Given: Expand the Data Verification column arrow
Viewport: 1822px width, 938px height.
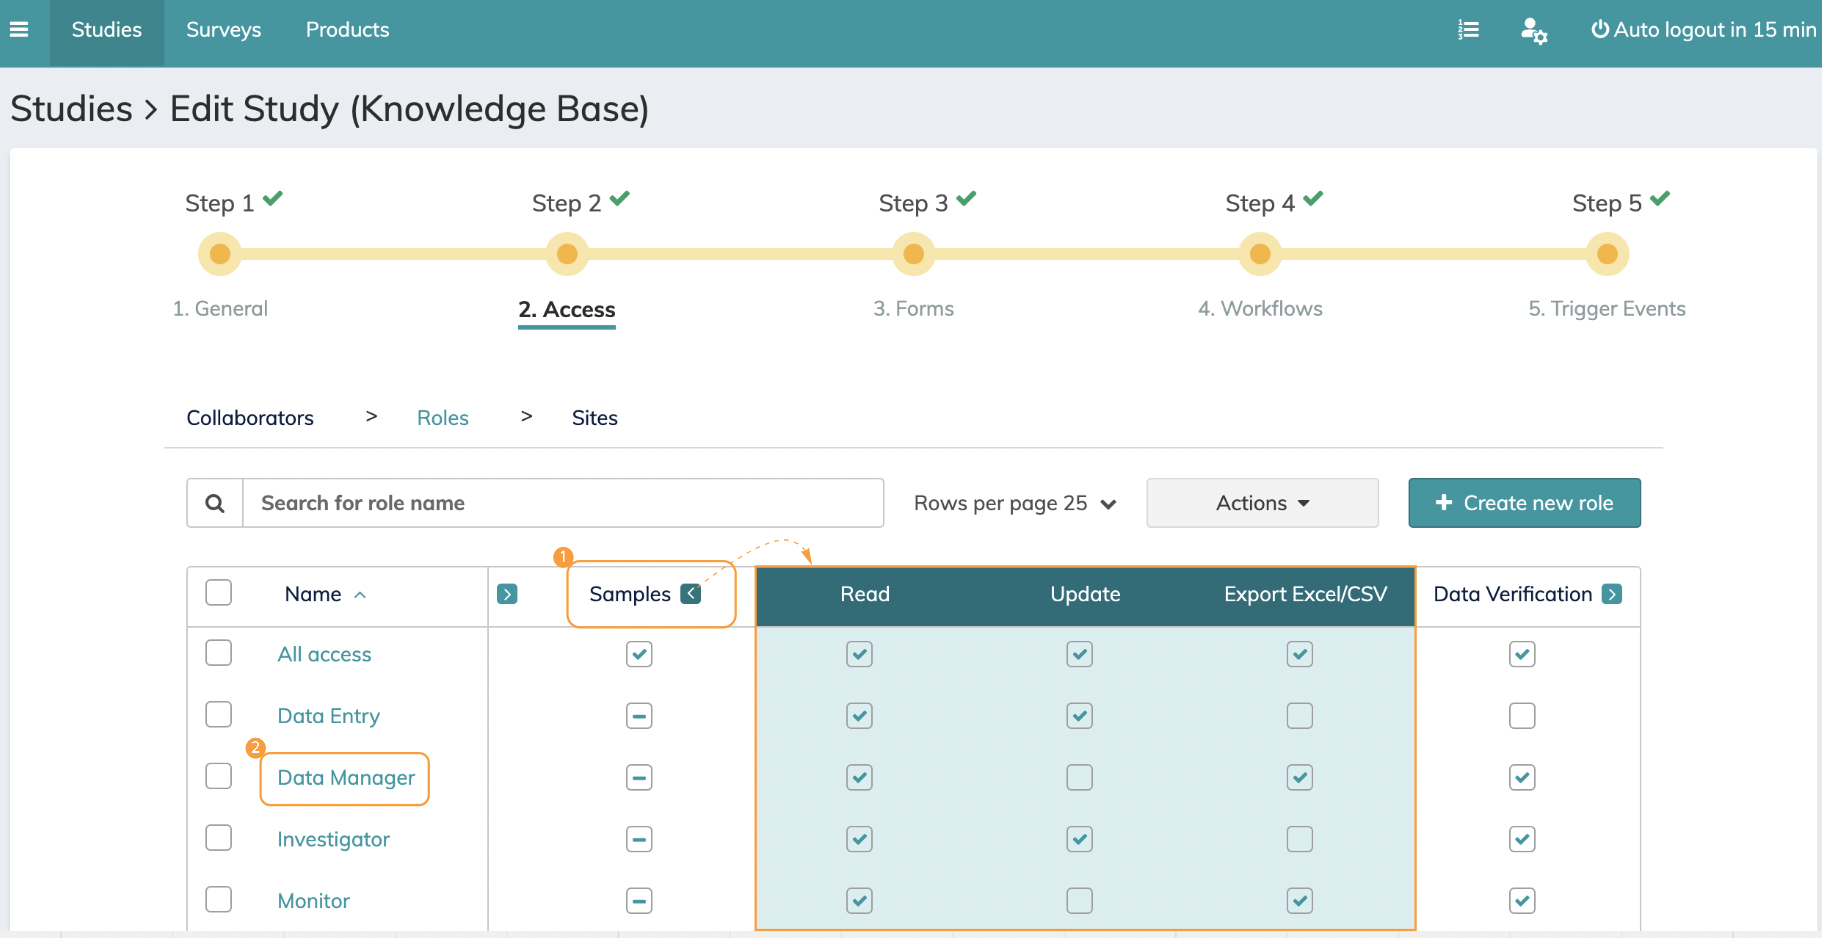Looking at the screenshot, I should [1611, 594].
